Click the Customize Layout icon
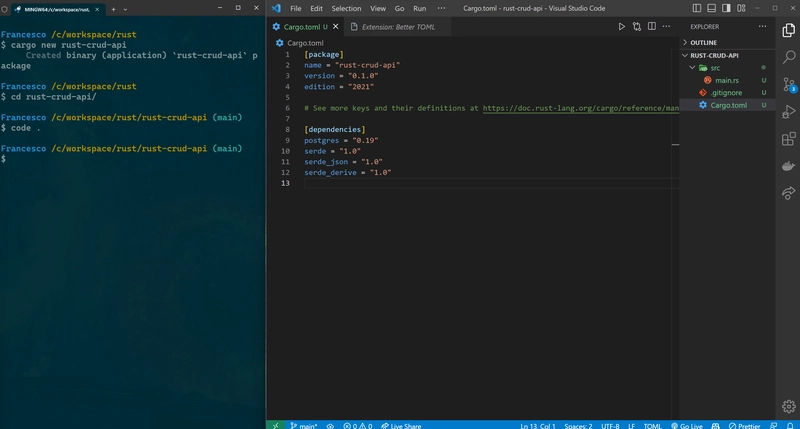Screen dimensions: 800x429 [741, 8]
